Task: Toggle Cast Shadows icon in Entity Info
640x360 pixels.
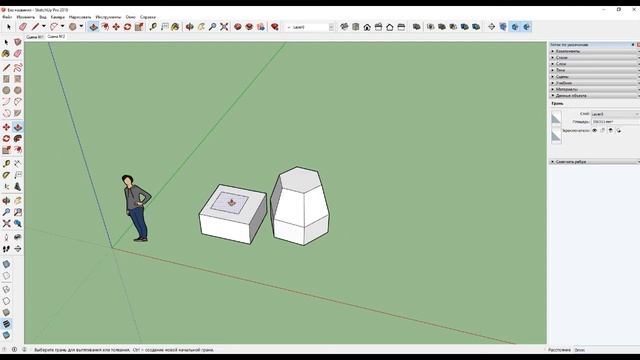Action: (619, 130)
